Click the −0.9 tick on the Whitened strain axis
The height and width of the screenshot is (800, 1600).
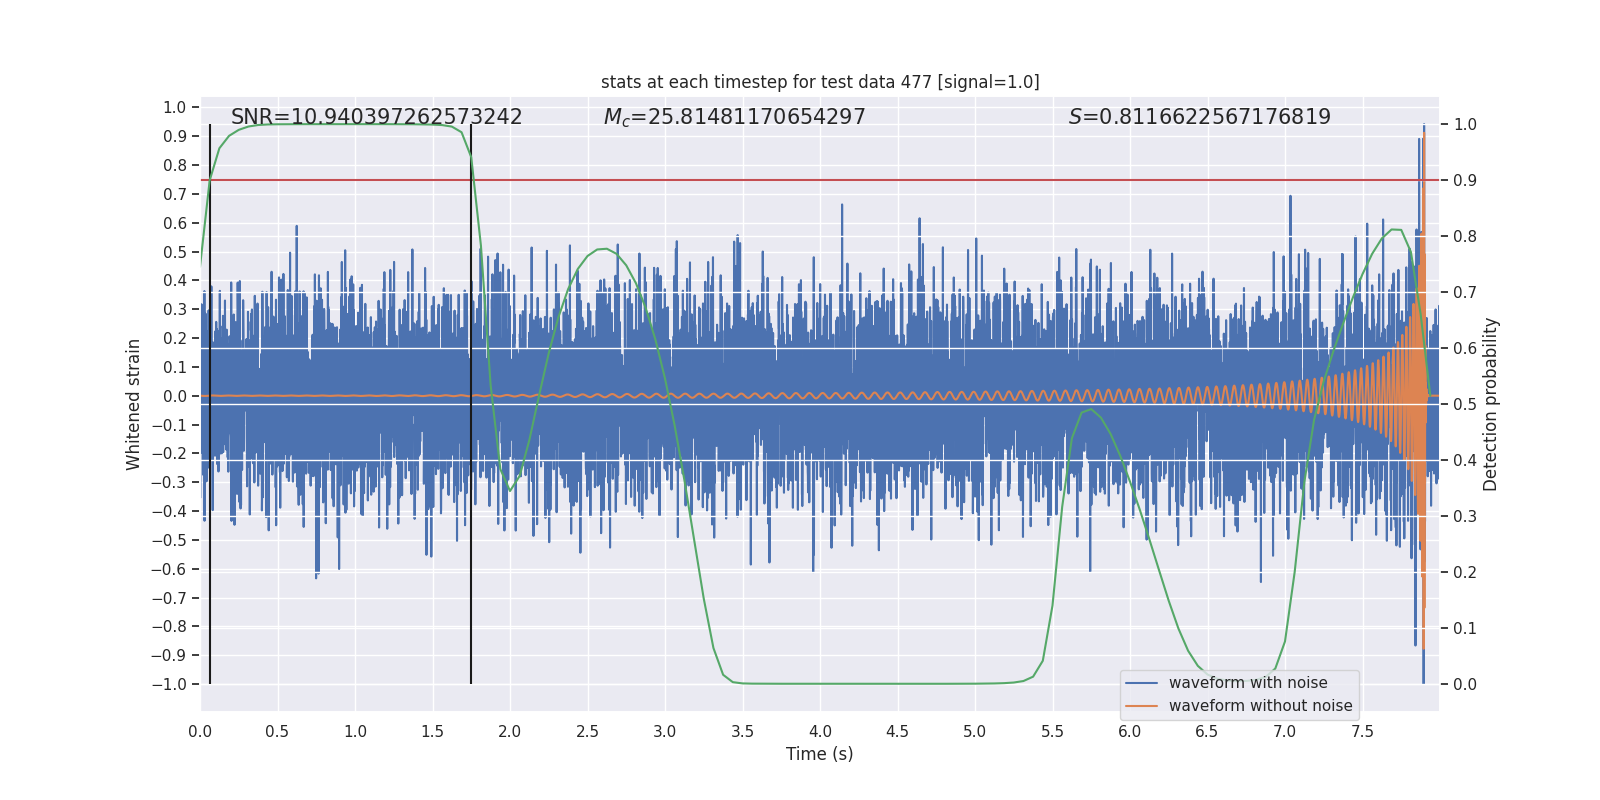click(x=169, y=655)
